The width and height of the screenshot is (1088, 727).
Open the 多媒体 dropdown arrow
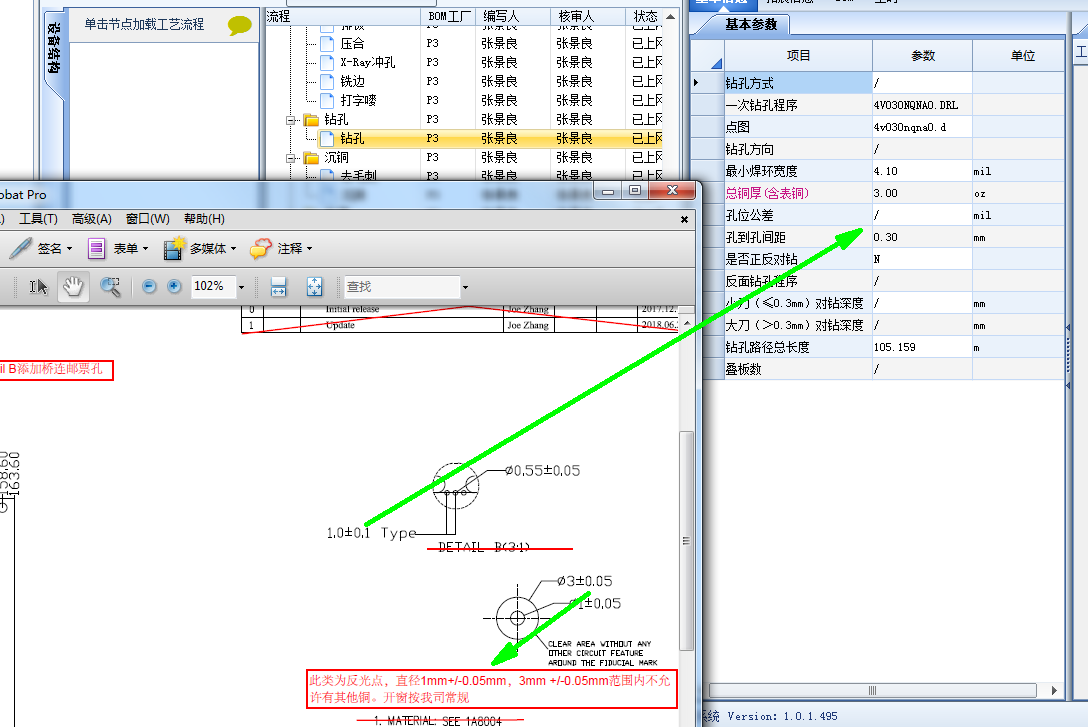tap(233, 248)
